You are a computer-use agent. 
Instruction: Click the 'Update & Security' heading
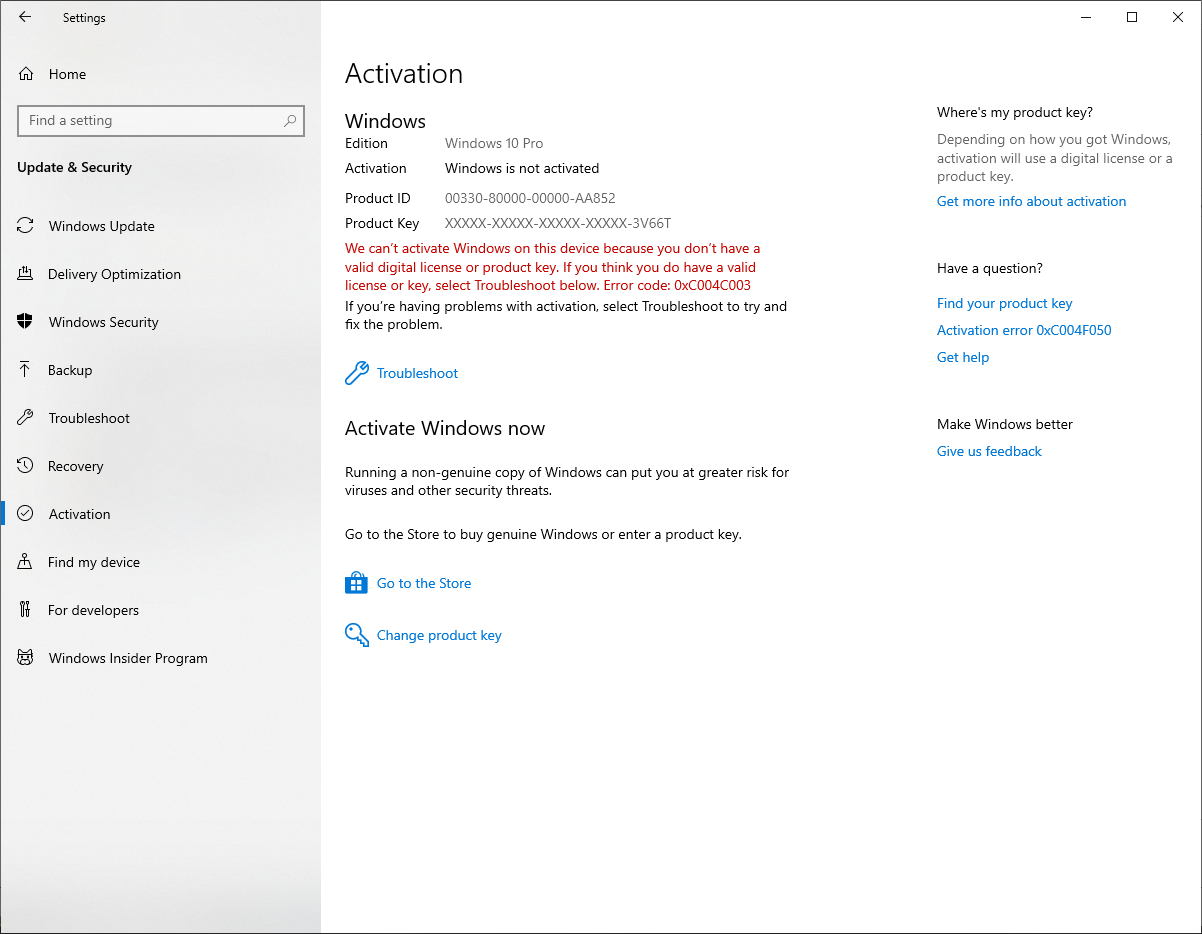[74, 167]
